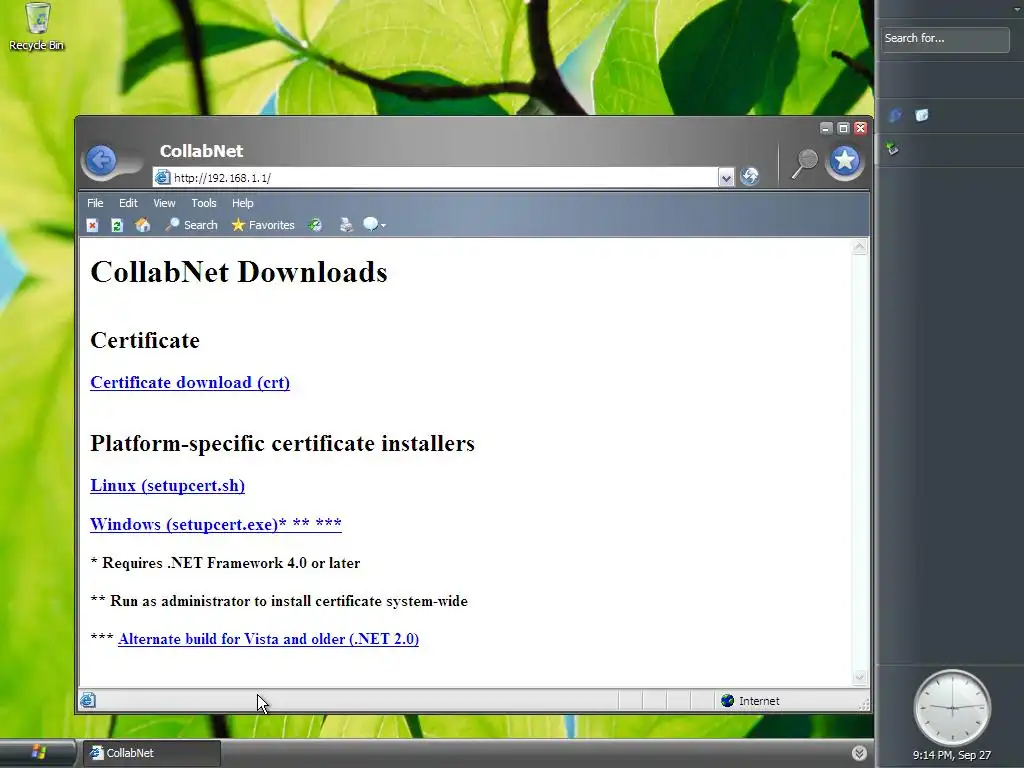The width and height of the screenshot is (1024, 768).
Task: Click the page icon in the status bar
Action: point(88,701)
